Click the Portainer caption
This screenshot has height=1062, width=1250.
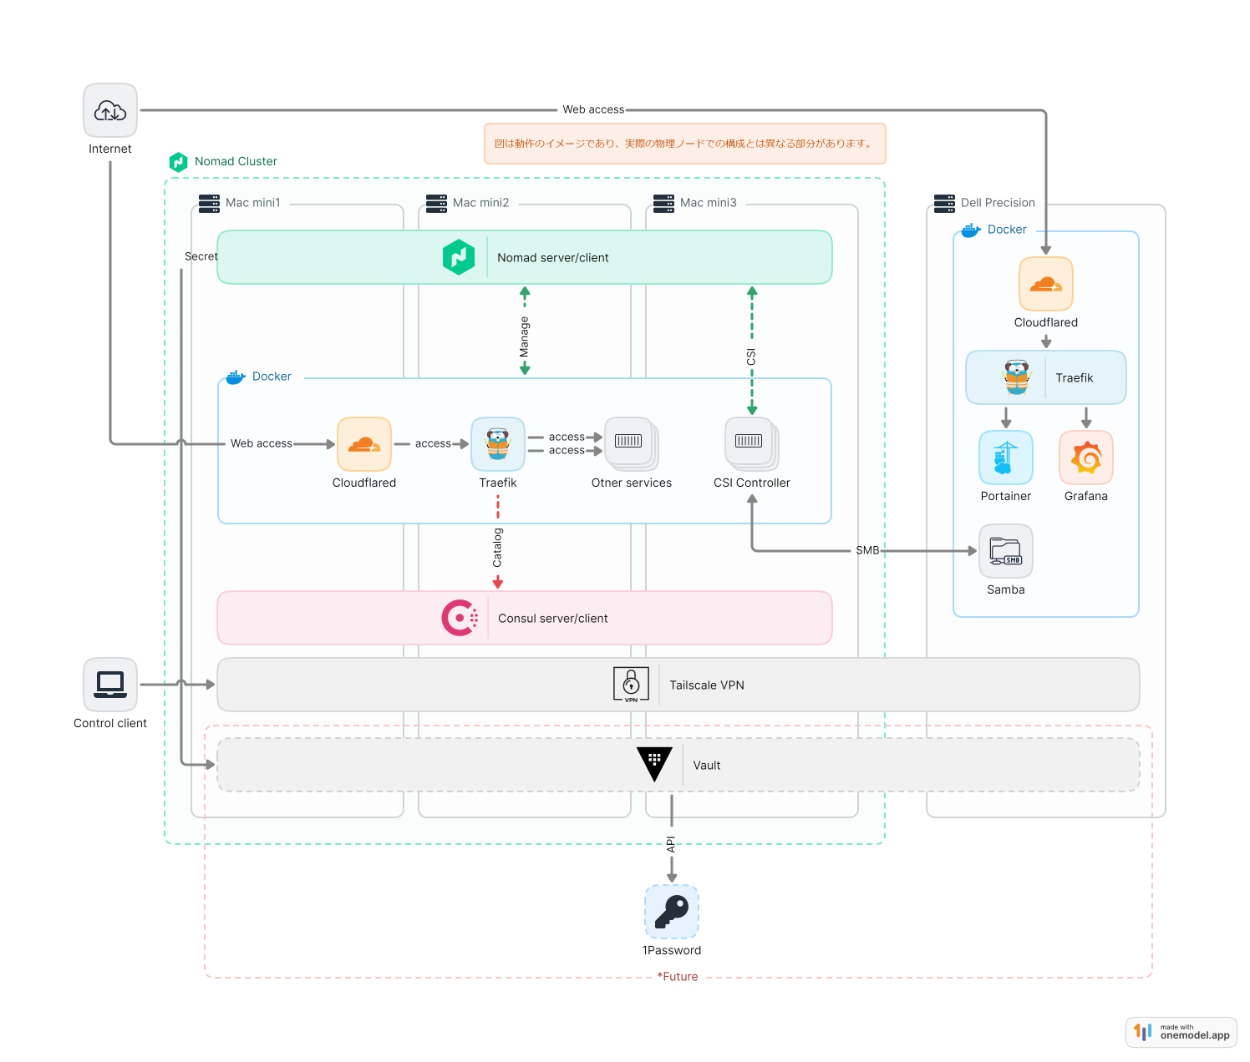(1006, 496)
